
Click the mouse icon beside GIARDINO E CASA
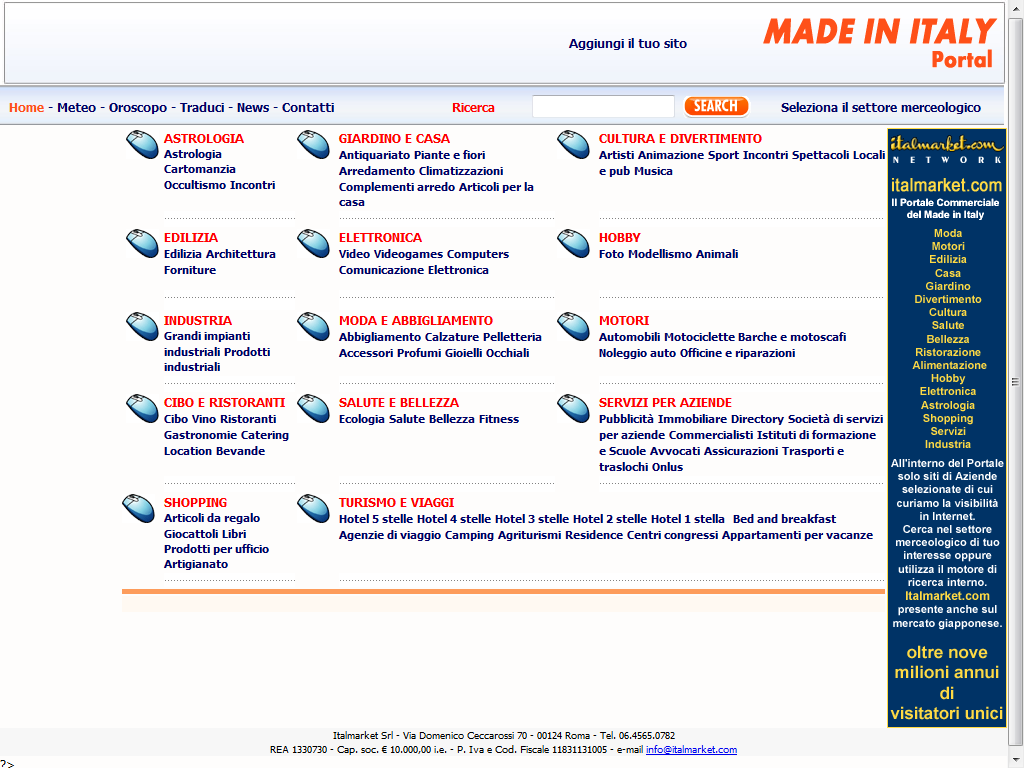tap(313, 144)
